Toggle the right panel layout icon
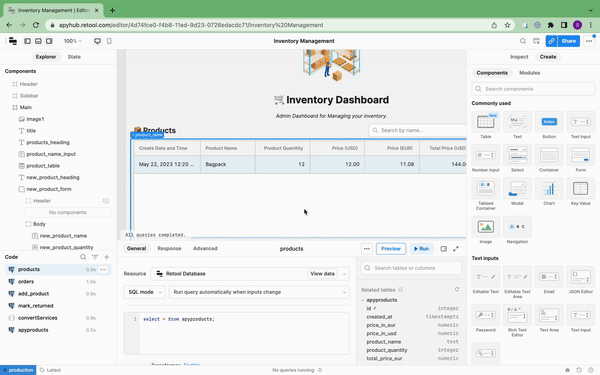This screenshot has height=375, width=600. click(x=49, y=41)
